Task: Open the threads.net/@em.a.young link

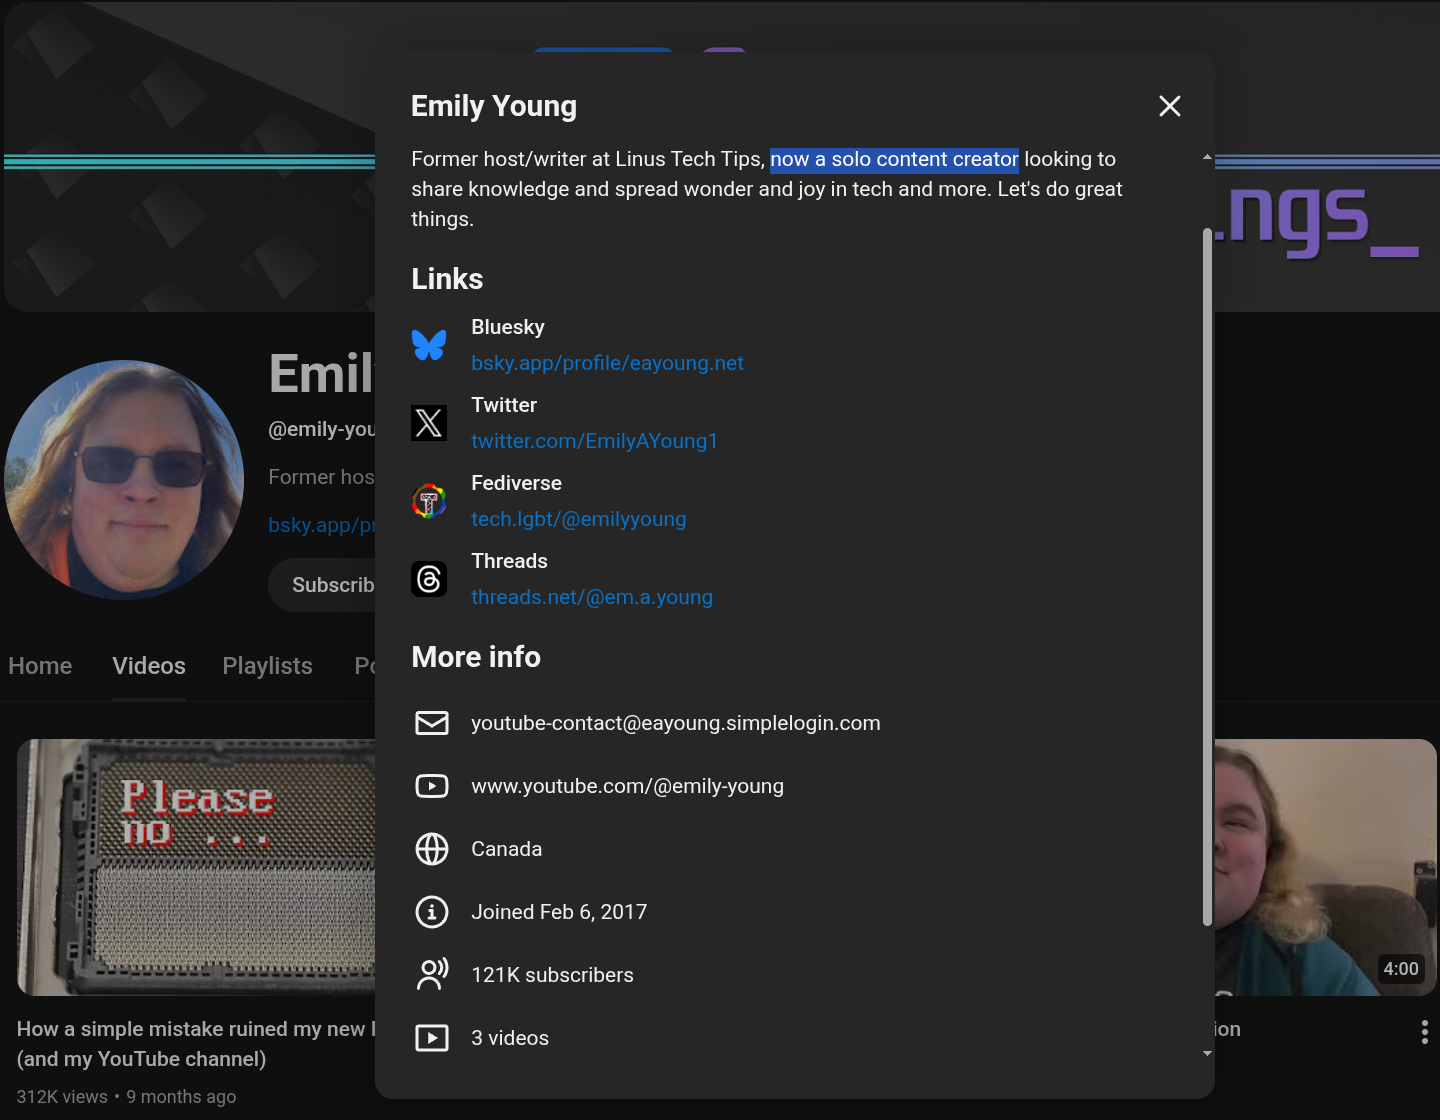Action: point(592,597)
